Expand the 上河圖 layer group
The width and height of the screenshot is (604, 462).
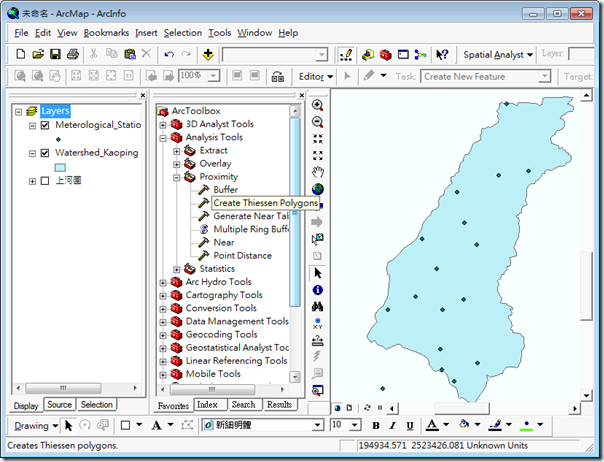[x=32, y=181]
